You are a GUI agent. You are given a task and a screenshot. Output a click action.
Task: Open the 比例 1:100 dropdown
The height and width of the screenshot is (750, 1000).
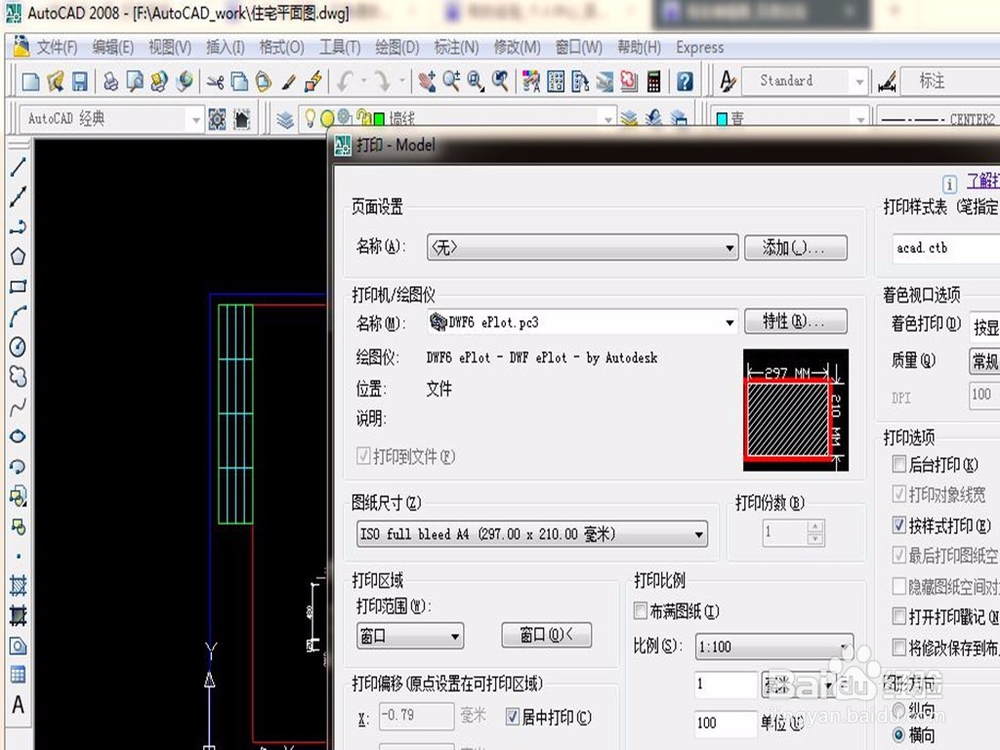point(774,647)
